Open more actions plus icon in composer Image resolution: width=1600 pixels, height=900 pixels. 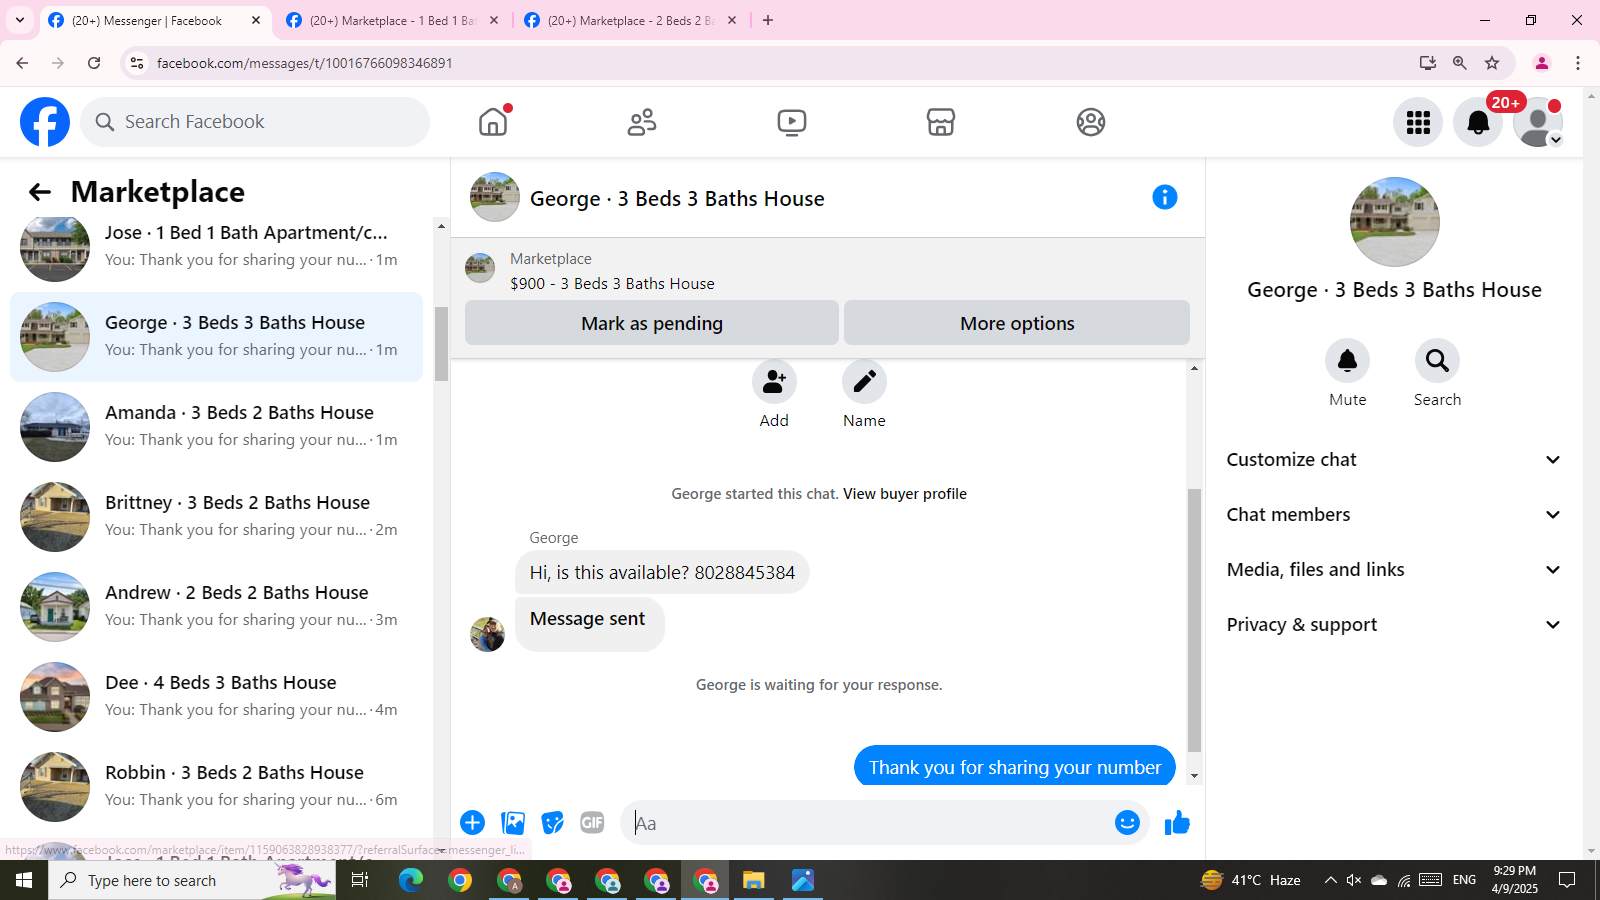pyautogui.click(x=472, y=823)
